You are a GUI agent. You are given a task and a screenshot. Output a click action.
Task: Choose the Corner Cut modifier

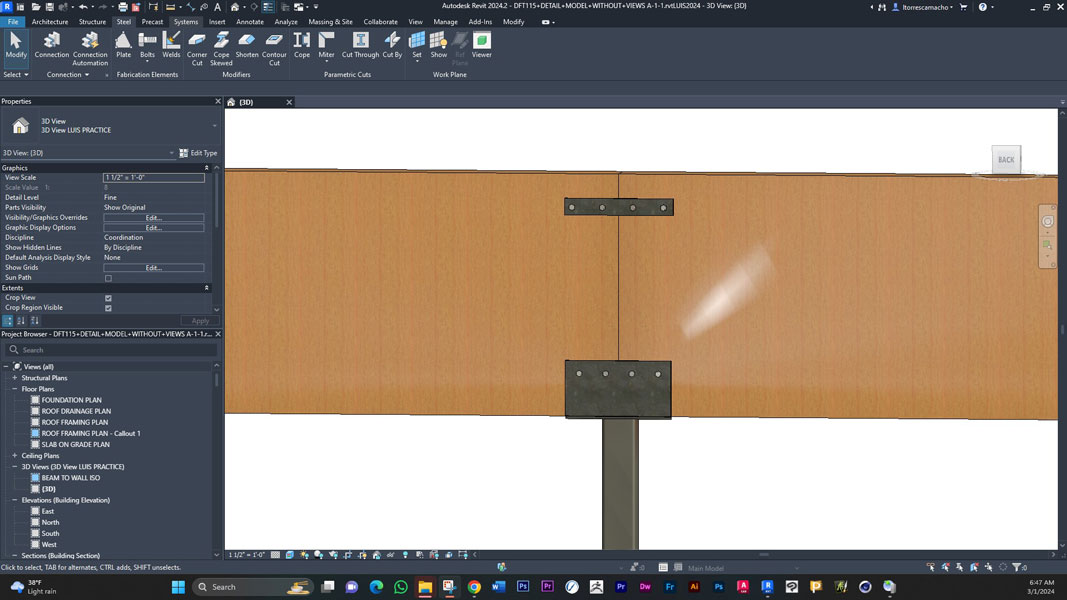click(x=197, y=46)
